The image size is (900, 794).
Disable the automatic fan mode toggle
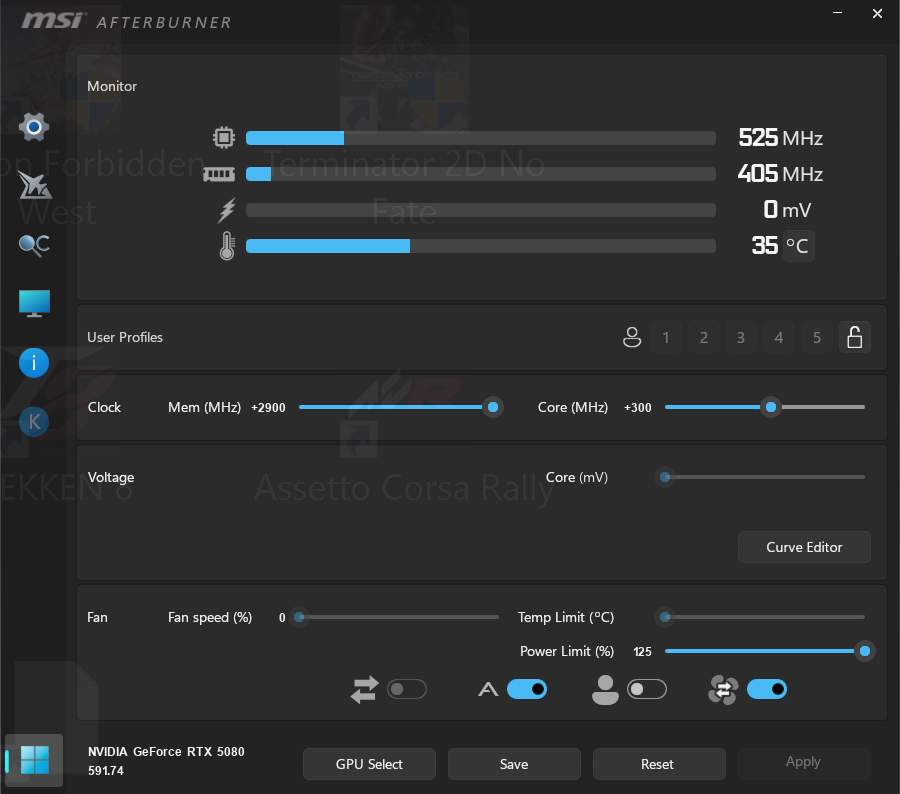[527, 689]
